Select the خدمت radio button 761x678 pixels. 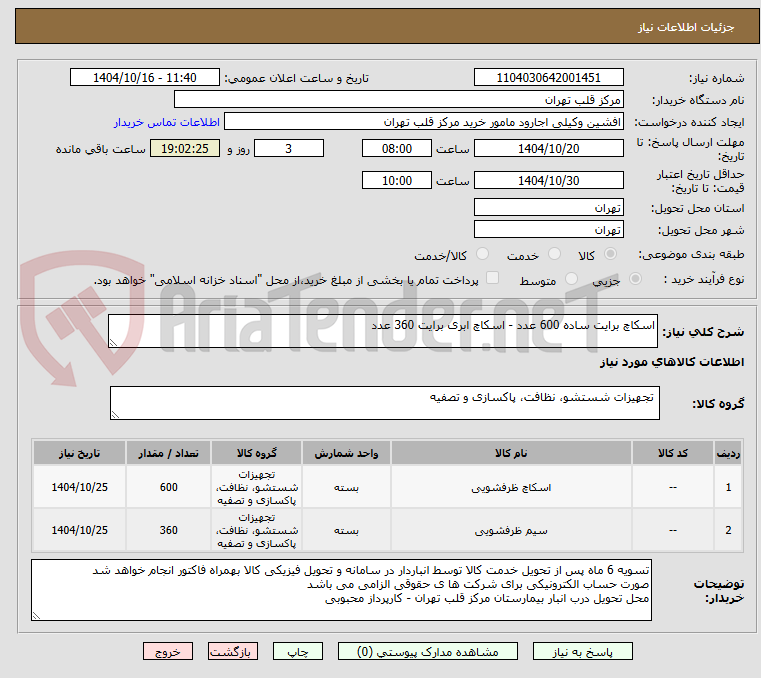(554, 254)
